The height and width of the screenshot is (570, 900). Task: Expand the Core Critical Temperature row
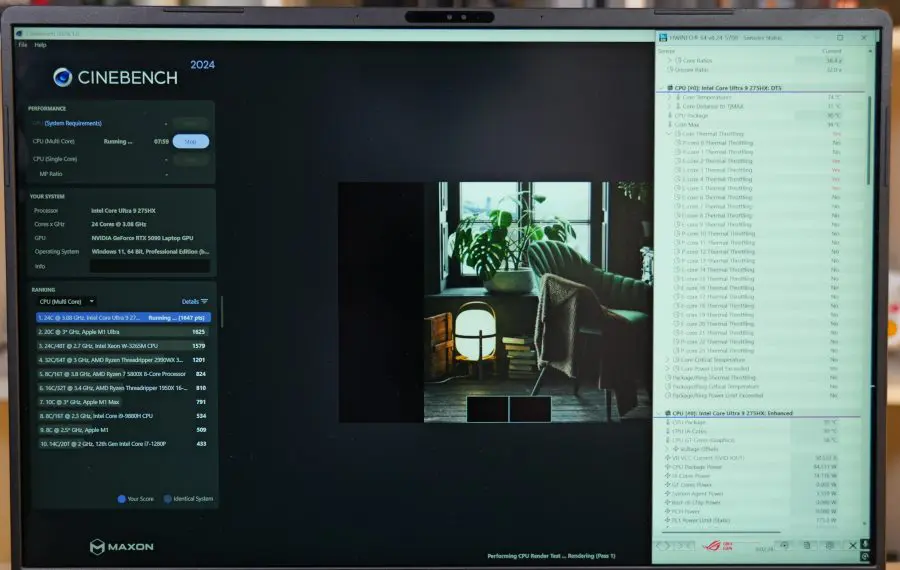(x=668, y=360)
